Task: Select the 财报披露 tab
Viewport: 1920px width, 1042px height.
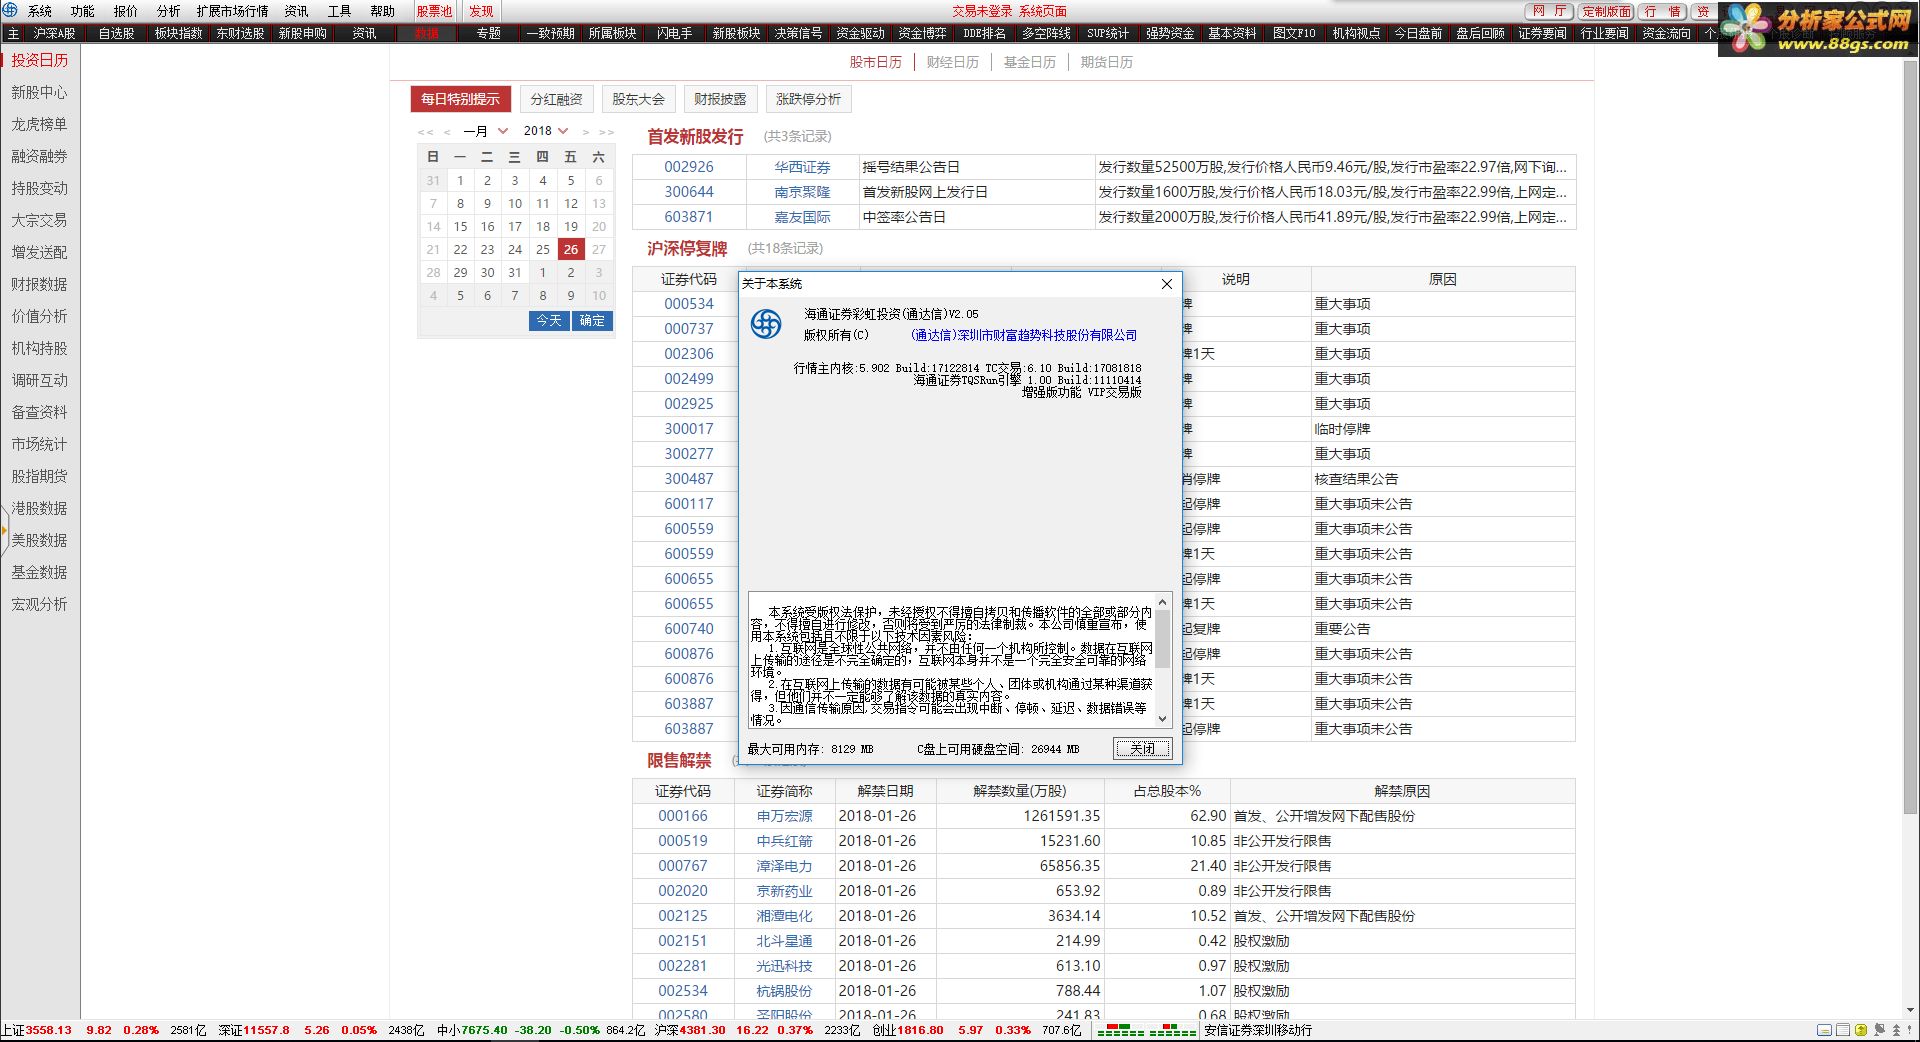Action: point(721,99)
